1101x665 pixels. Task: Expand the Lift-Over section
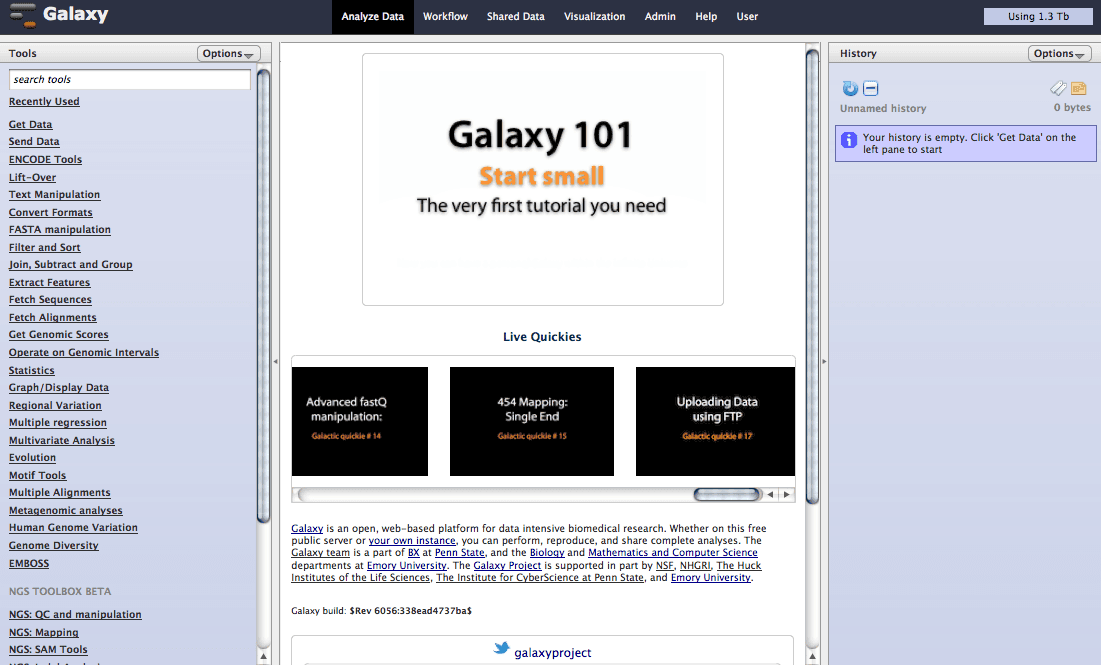coord(32,178)
